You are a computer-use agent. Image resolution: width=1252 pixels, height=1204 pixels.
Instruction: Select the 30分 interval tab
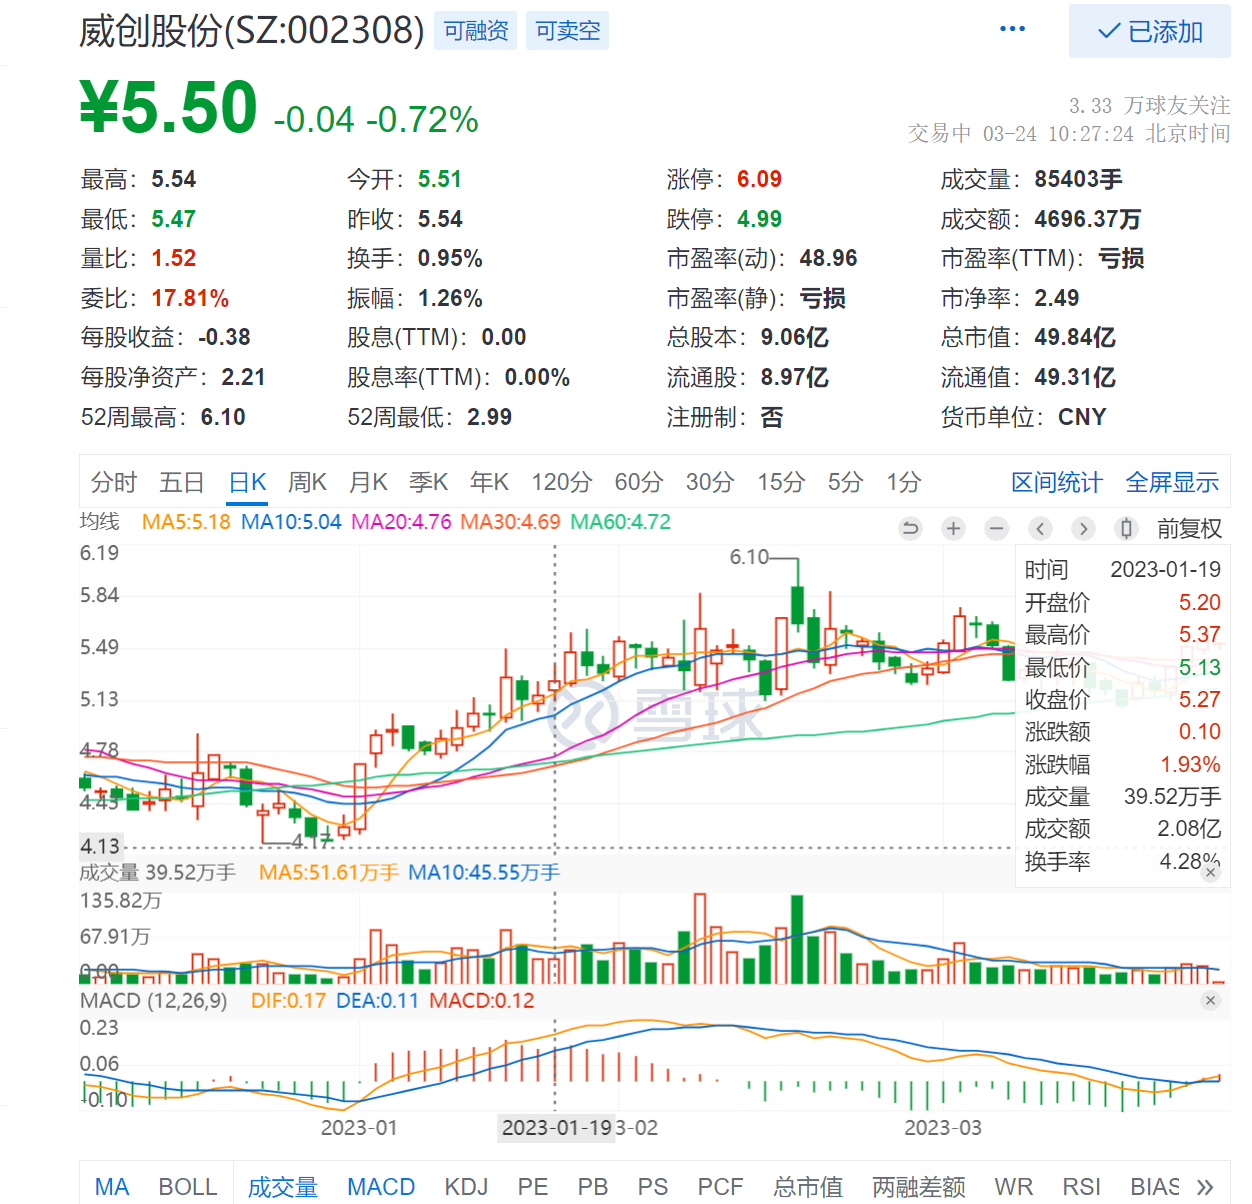[x=710, y=483]
